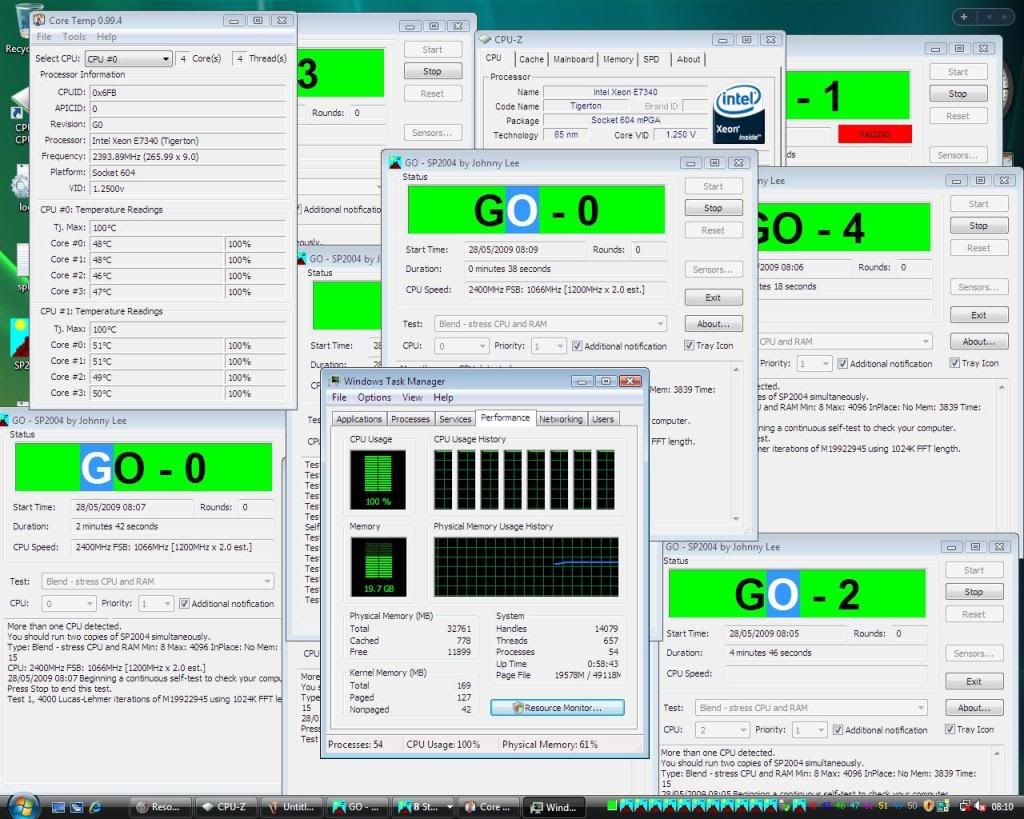The image size is (1024, 819).
Task: Click log scroll-up arrow in GO - 0 window started 08:09
Action: pyautogui.click(x=736, y=370)
